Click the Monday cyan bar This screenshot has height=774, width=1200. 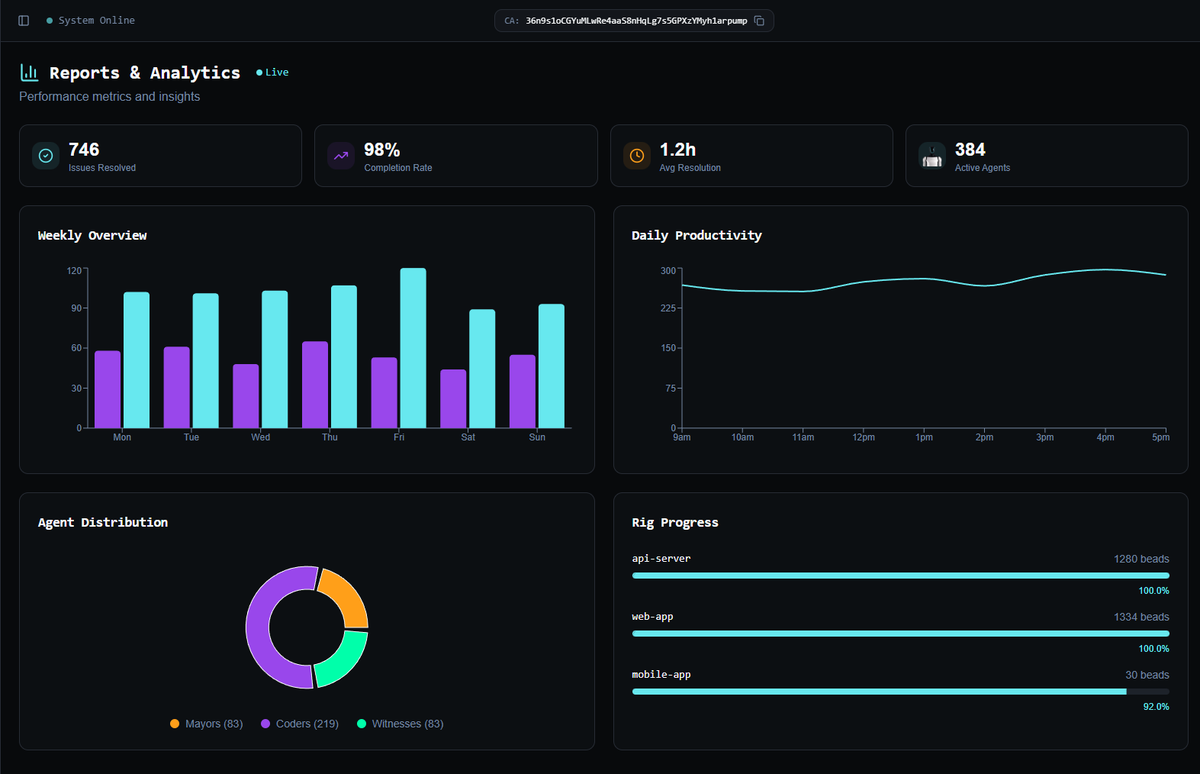(136, 360)
